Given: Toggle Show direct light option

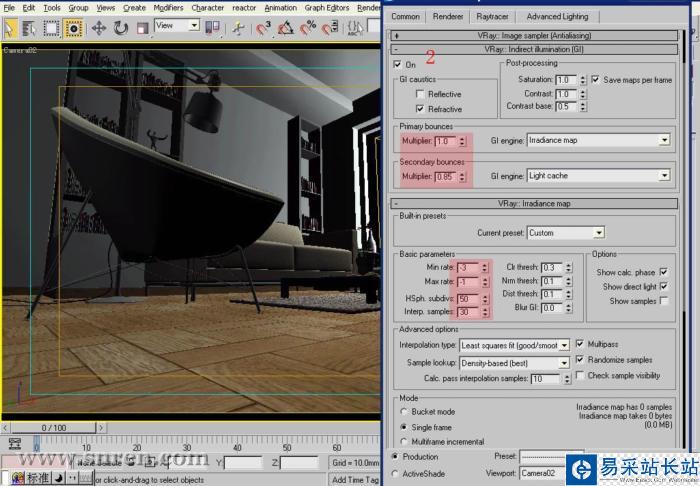Looking at the screenshot, I should (x=664, y=287).
